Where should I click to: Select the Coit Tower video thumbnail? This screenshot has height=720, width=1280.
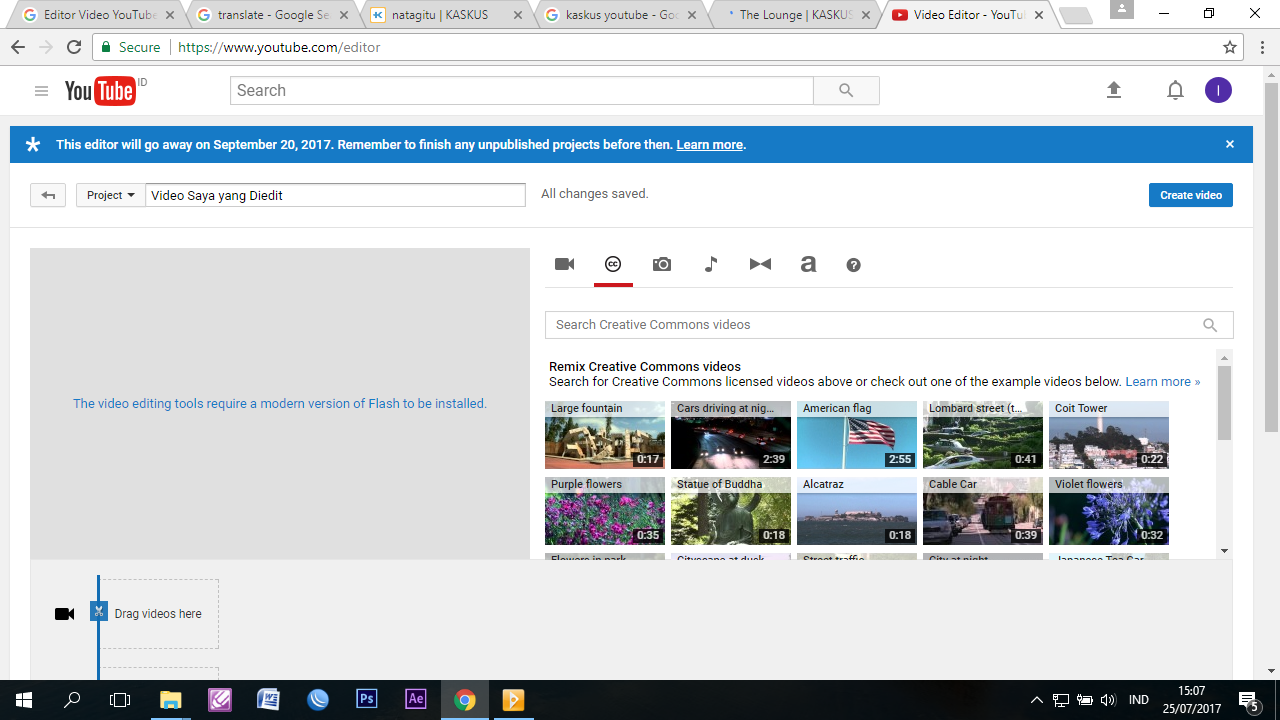(x=1109, y=435)
